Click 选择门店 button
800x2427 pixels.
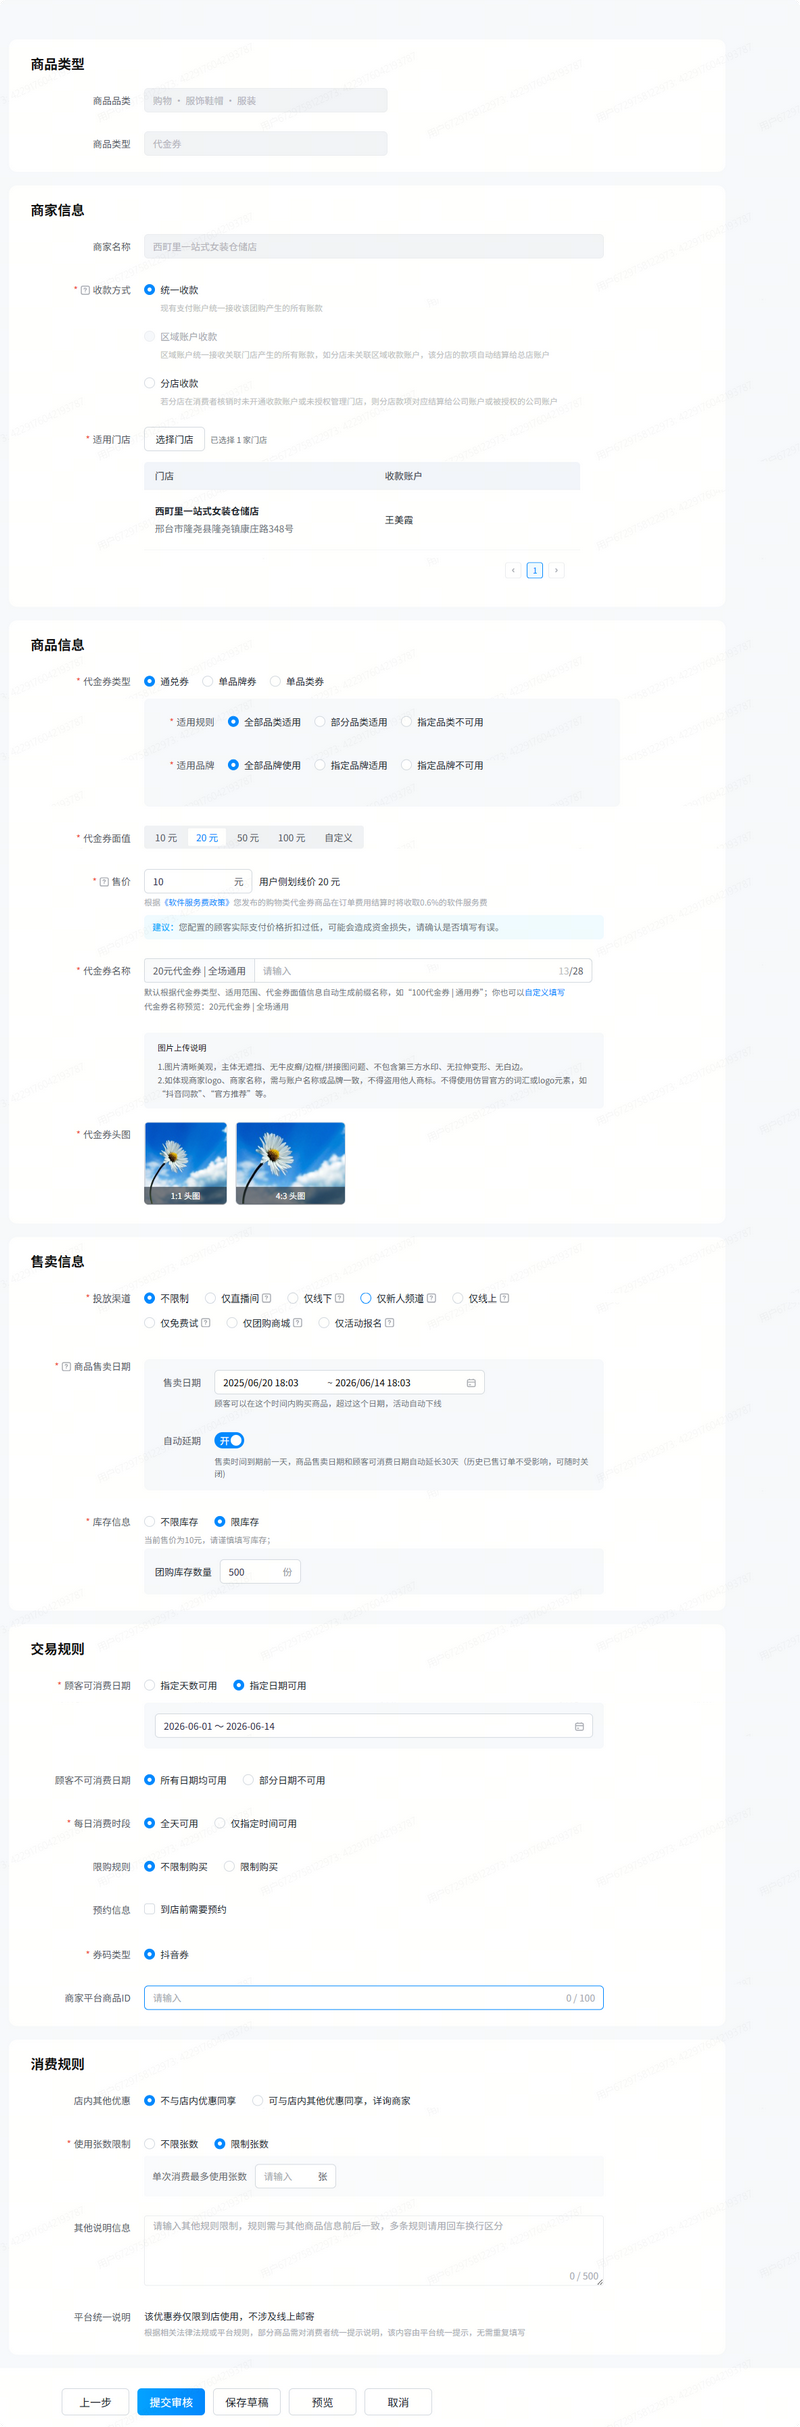coord(174,439)
